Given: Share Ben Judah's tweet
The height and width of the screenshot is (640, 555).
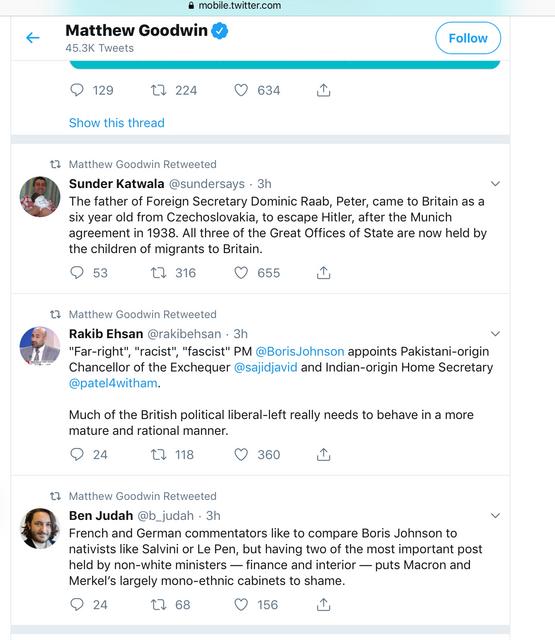Looking at the screenshot, I should tap(323, 604).
